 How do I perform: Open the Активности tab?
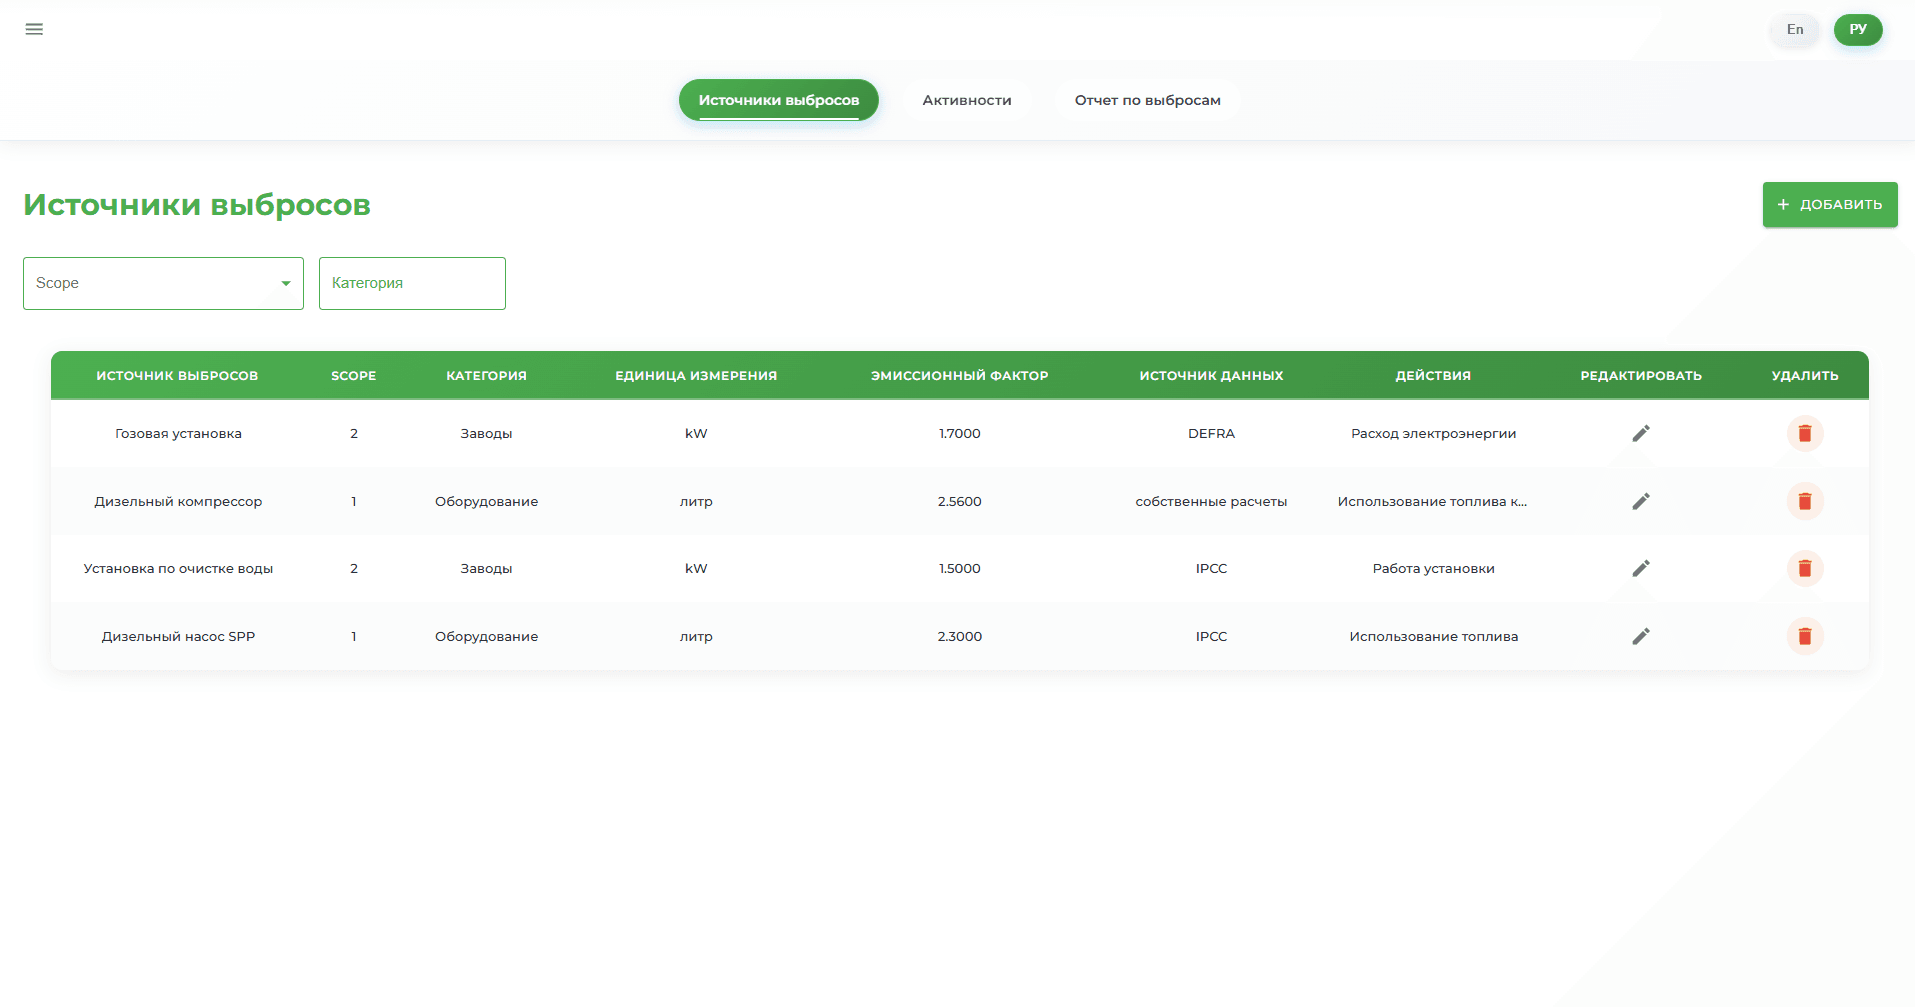[966, 100]
